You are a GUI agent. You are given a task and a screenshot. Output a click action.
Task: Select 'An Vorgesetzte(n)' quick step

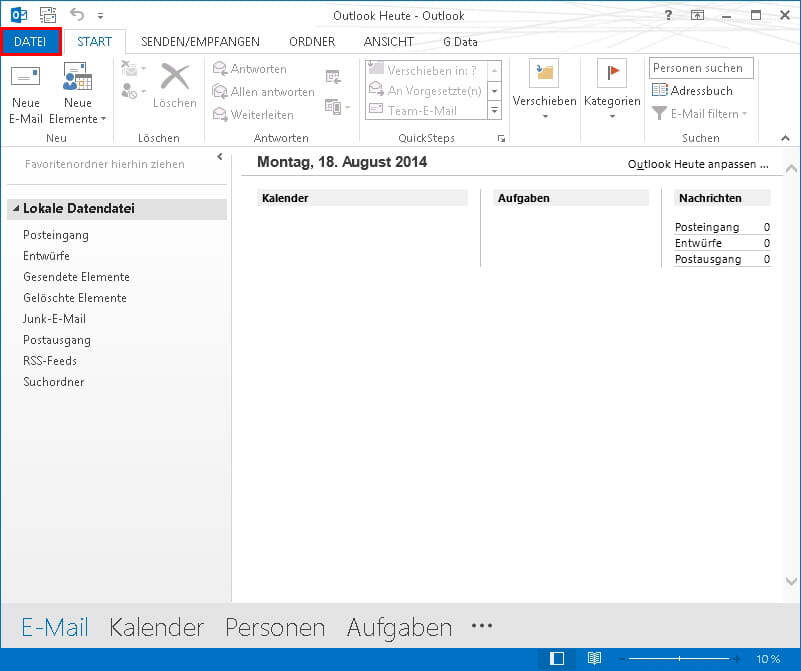point(425,90)
